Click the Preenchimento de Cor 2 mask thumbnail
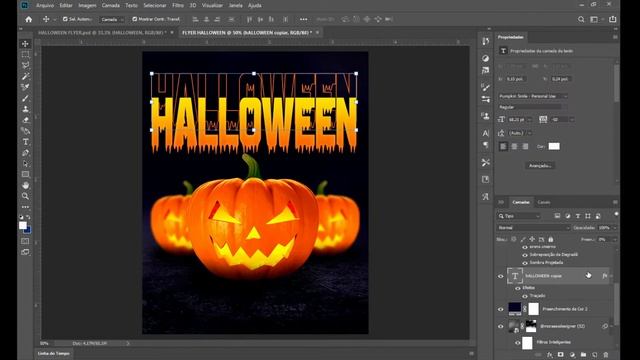Screen dimensions: 640x360 coord(533,309)
